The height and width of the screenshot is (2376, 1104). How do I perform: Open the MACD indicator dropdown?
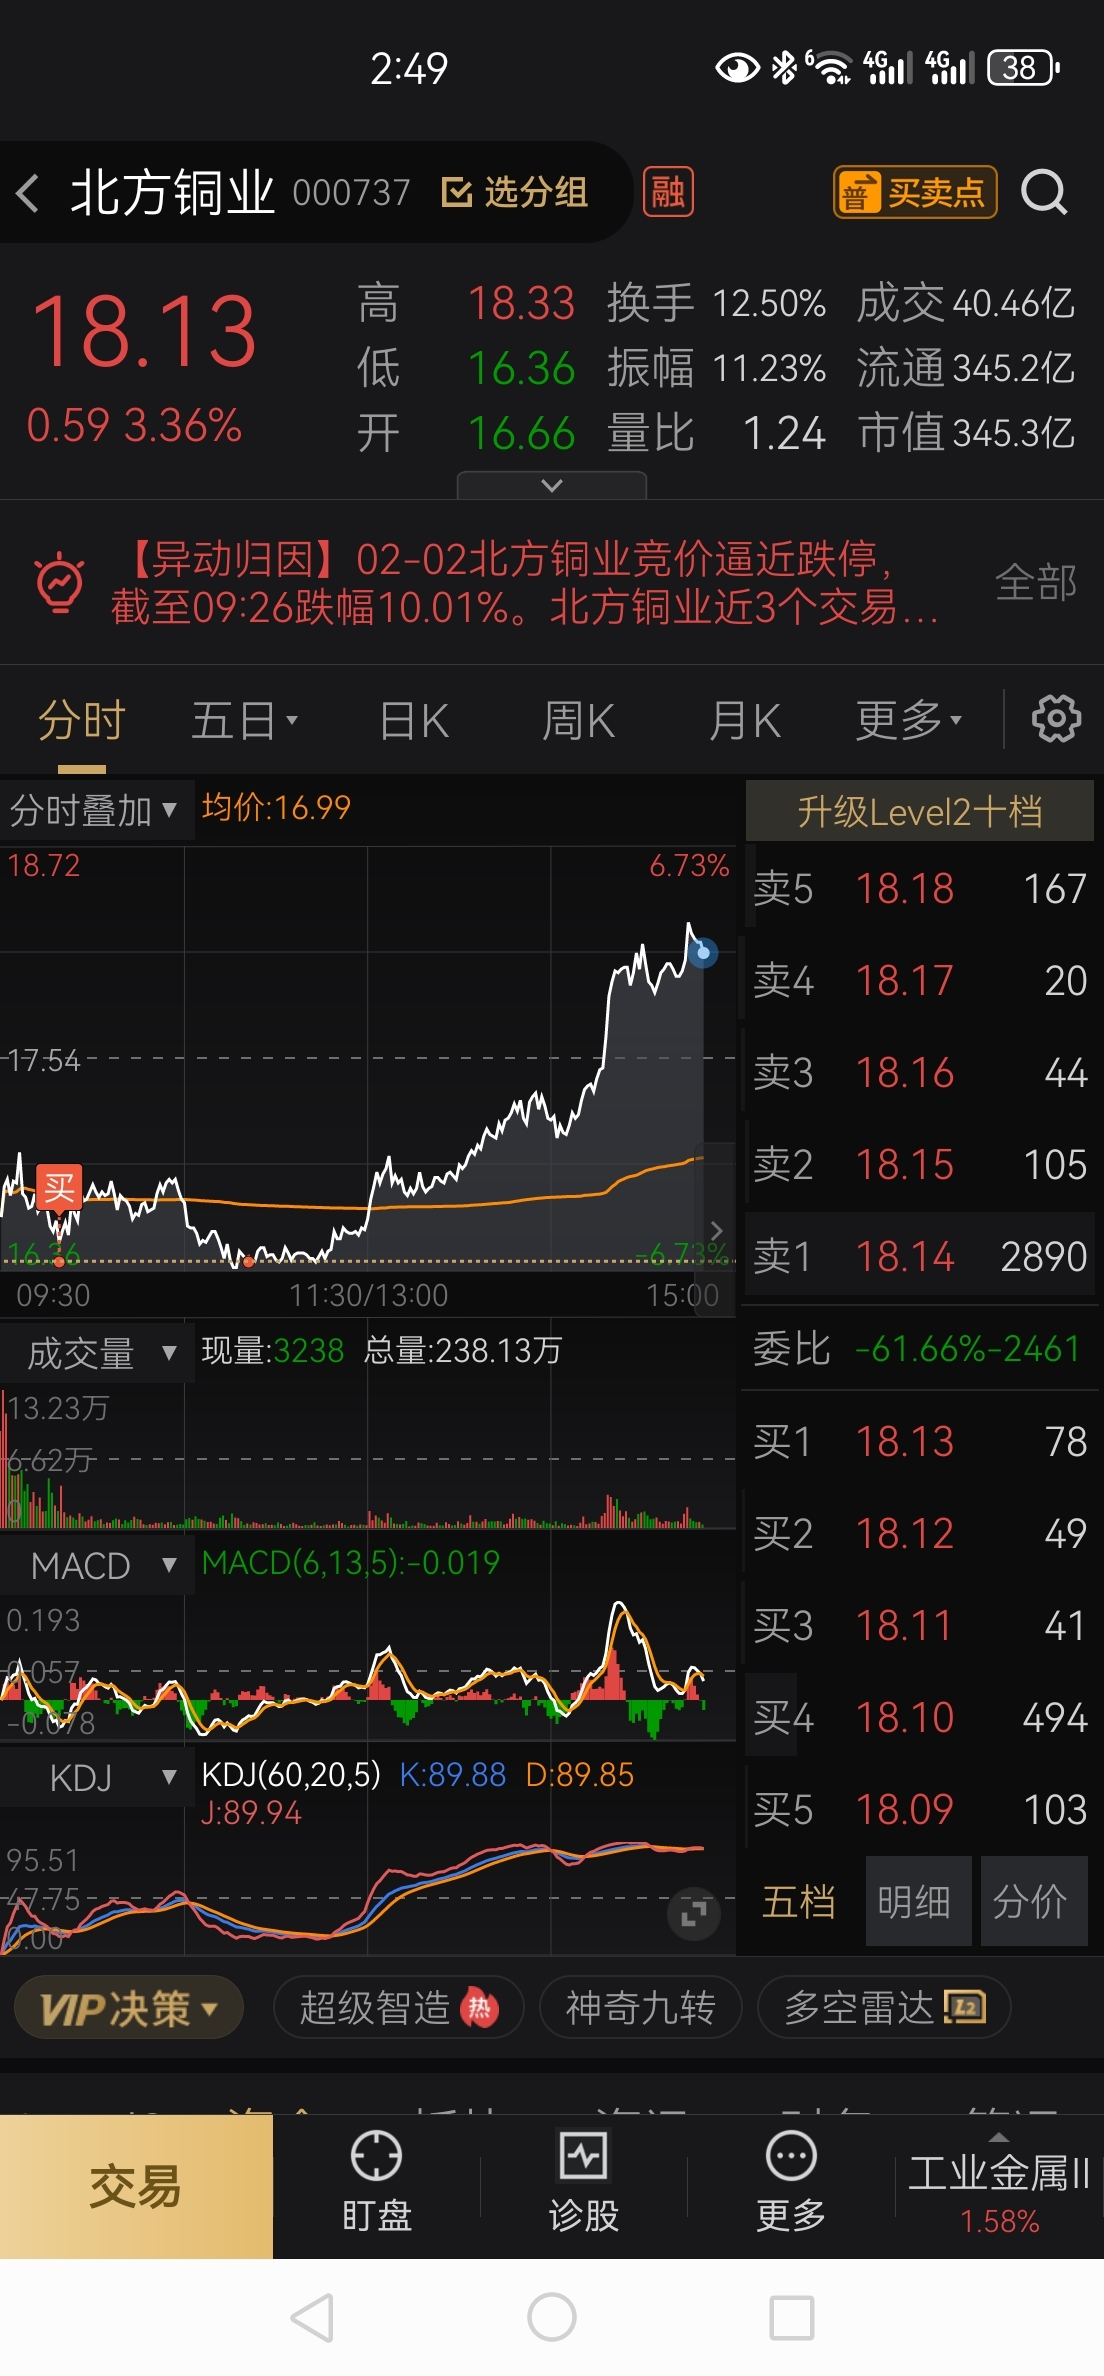[98, 1566]
